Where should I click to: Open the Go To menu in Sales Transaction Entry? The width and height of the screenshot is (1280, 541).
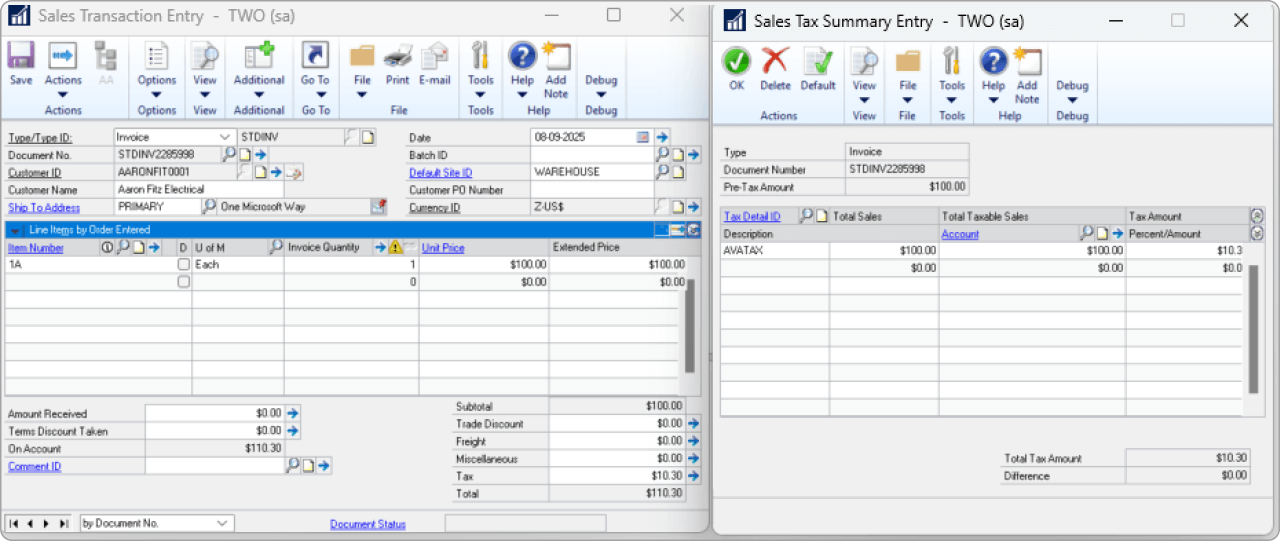(x=315, y=70)
